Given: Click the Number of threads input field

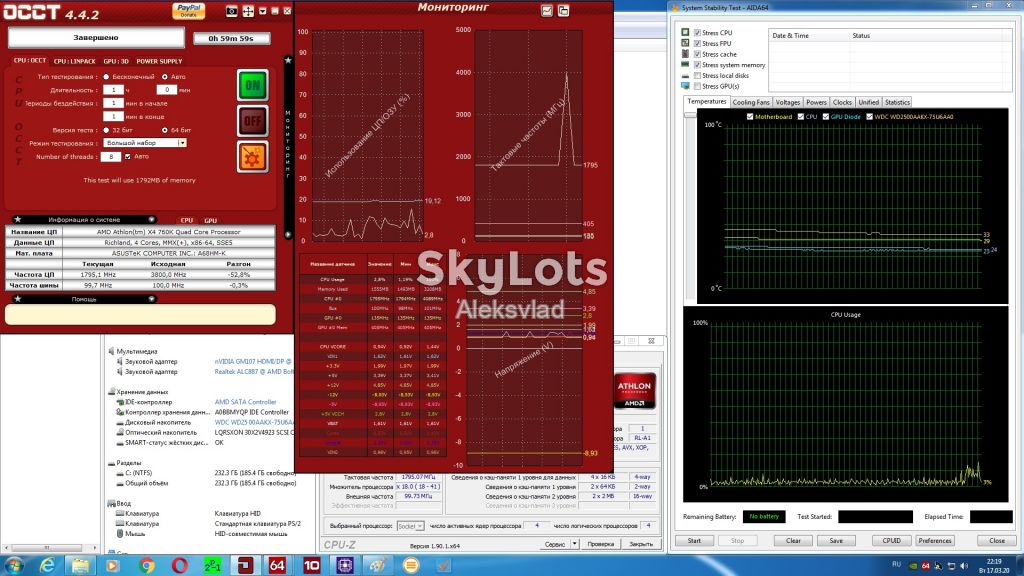Looking at the screenshot, I should (x=111, y=157).
